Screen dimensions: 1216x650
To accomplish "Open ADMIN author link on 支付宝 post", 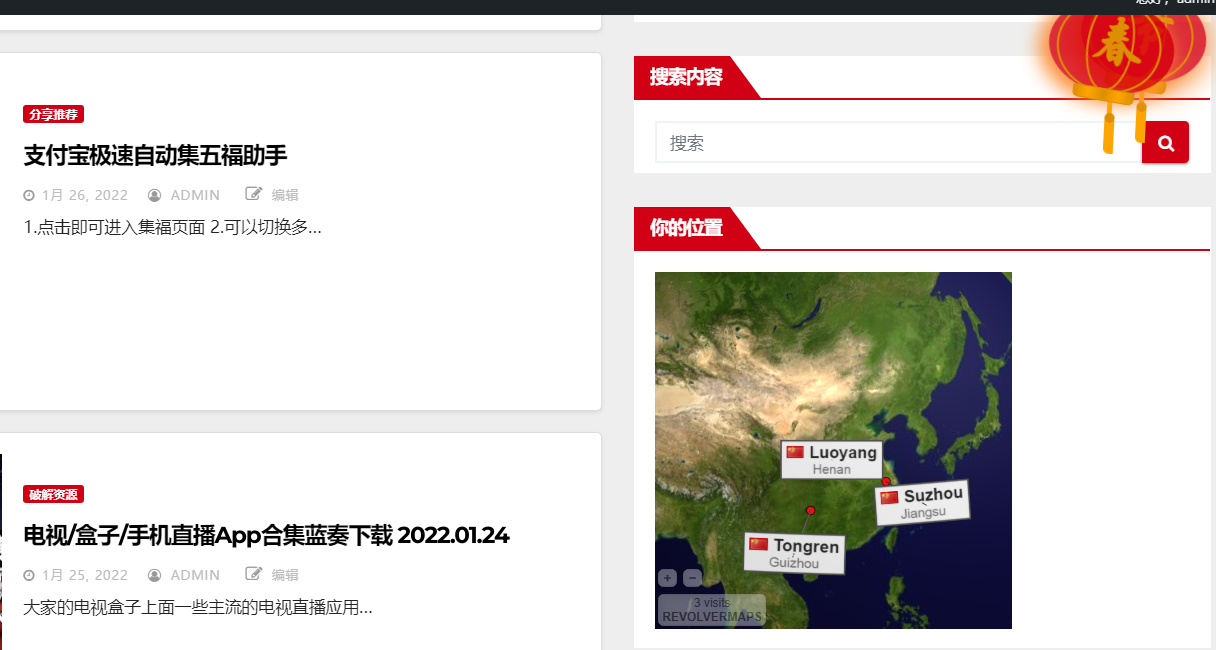I will point(195,195).
